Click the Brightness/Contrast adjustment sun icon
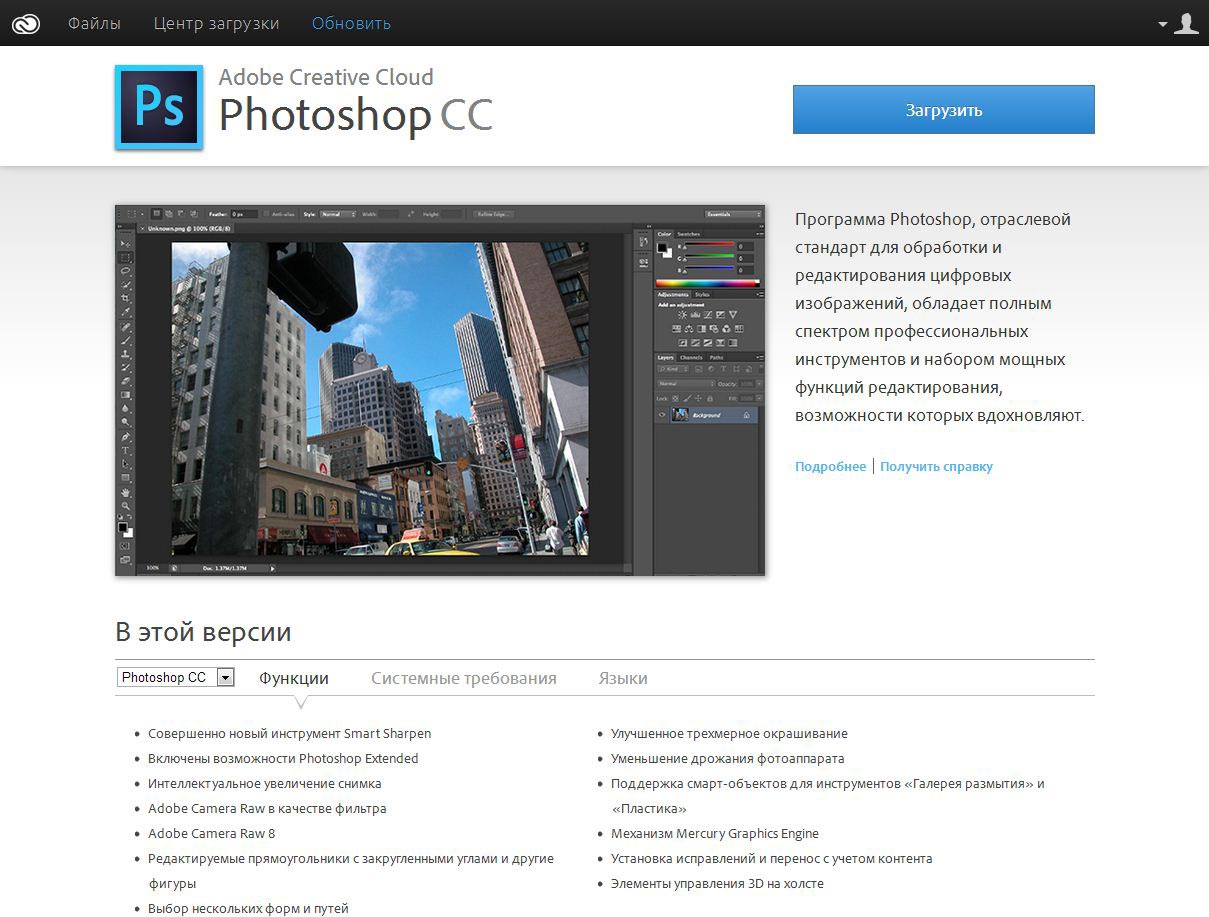This screenshot has width=1209, height=917. pos(683,315)
